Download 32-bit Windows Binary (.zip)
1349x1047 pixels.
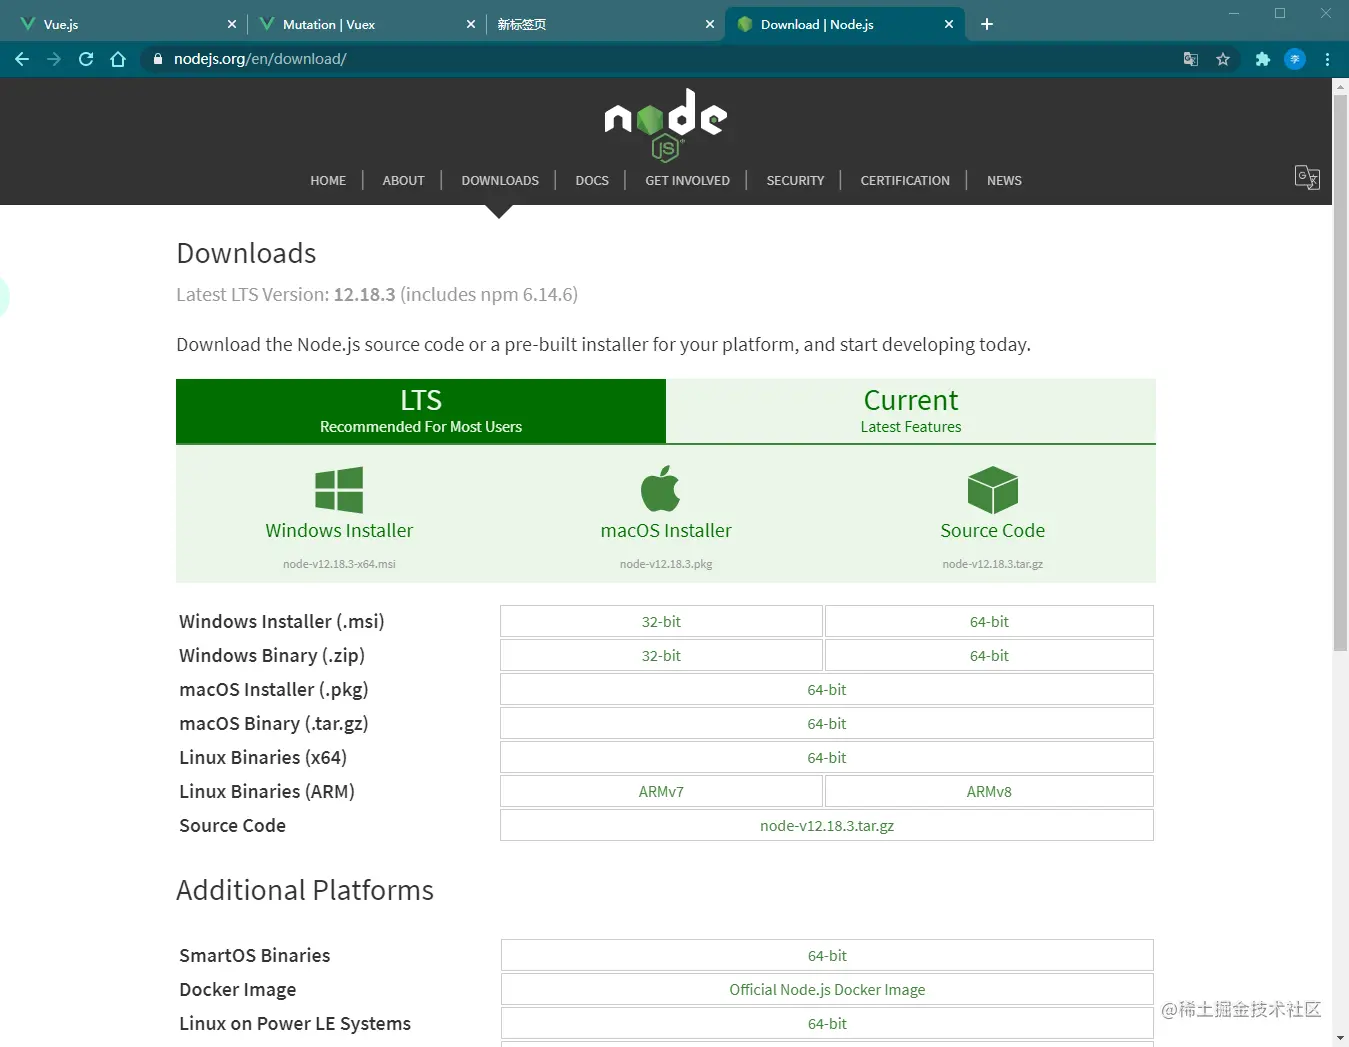click(661, 655)
